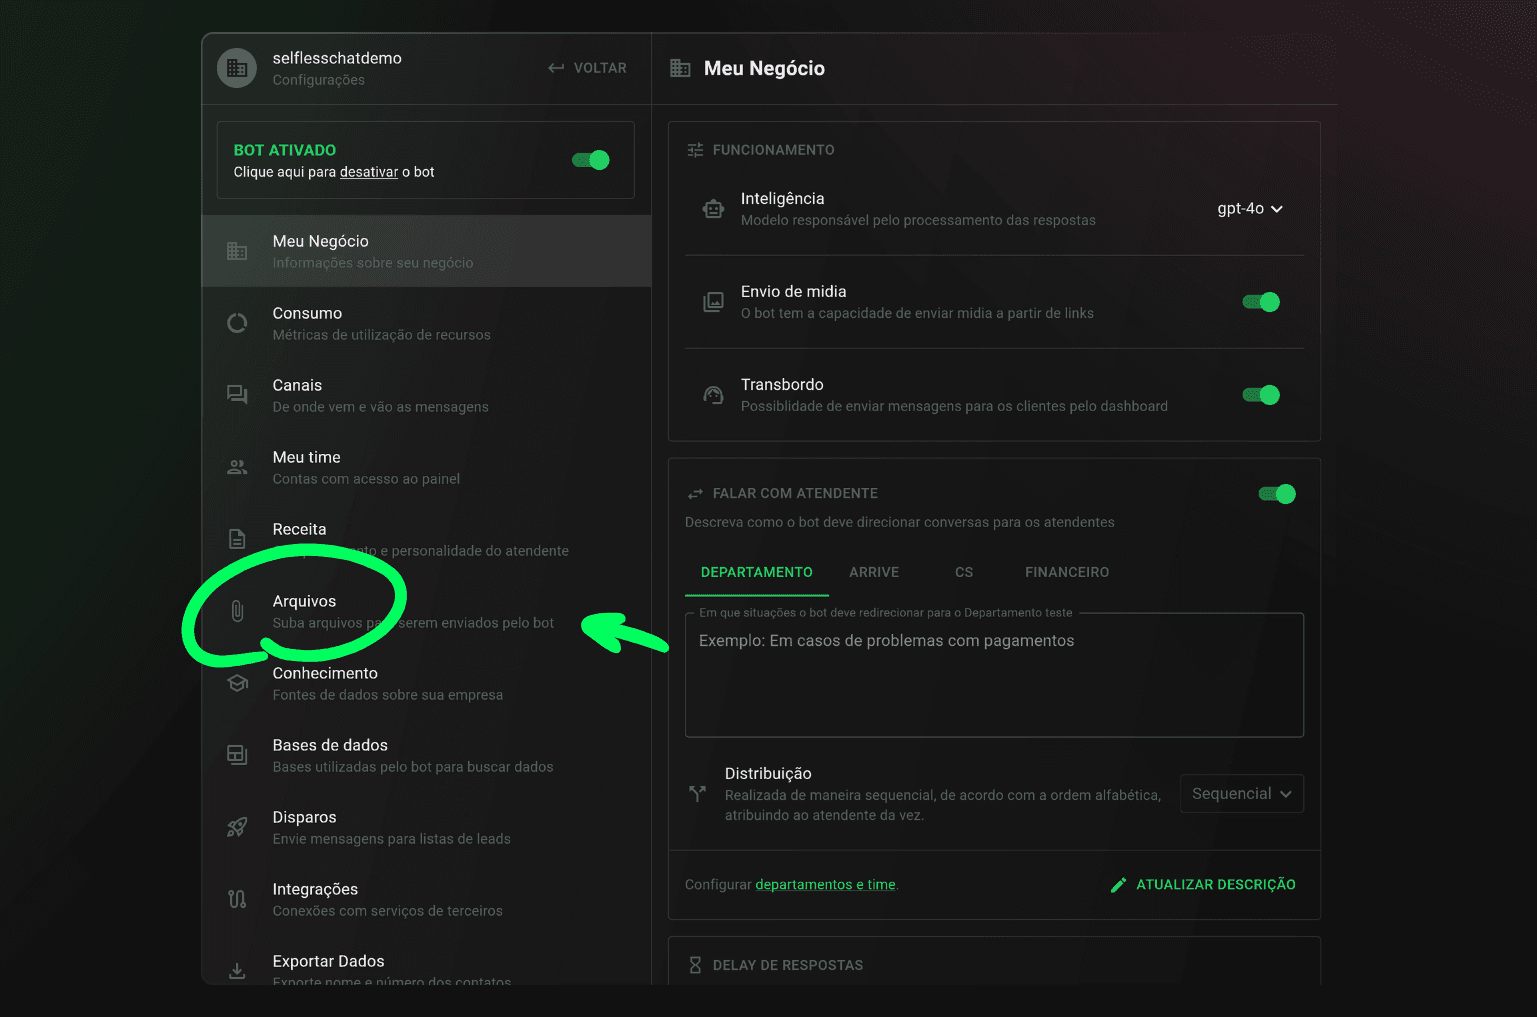This screenshot has width=1537, height=1017.
Task: Click the Transbordo headset icon
Action: pyautogui.click(x=713, y=395)
